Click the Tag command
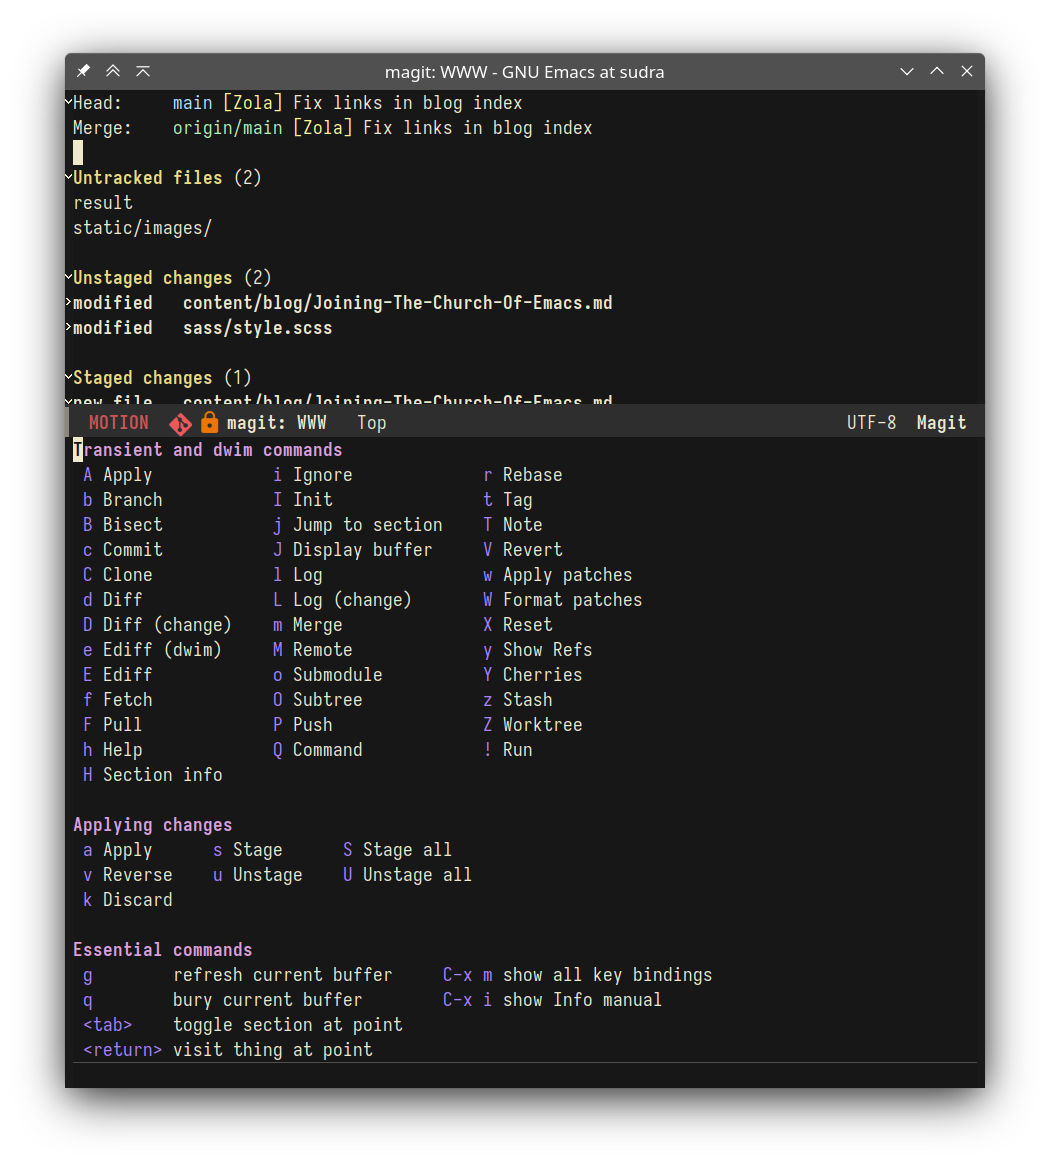The image size is (1050, 1165). tap(517, 501)
